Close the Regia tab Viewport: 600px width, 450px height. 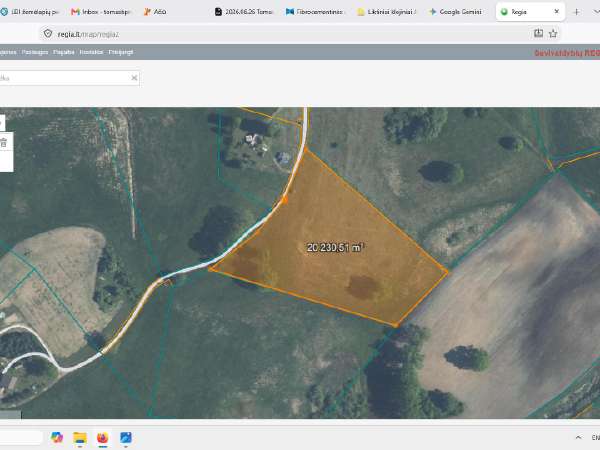[557, 12]
